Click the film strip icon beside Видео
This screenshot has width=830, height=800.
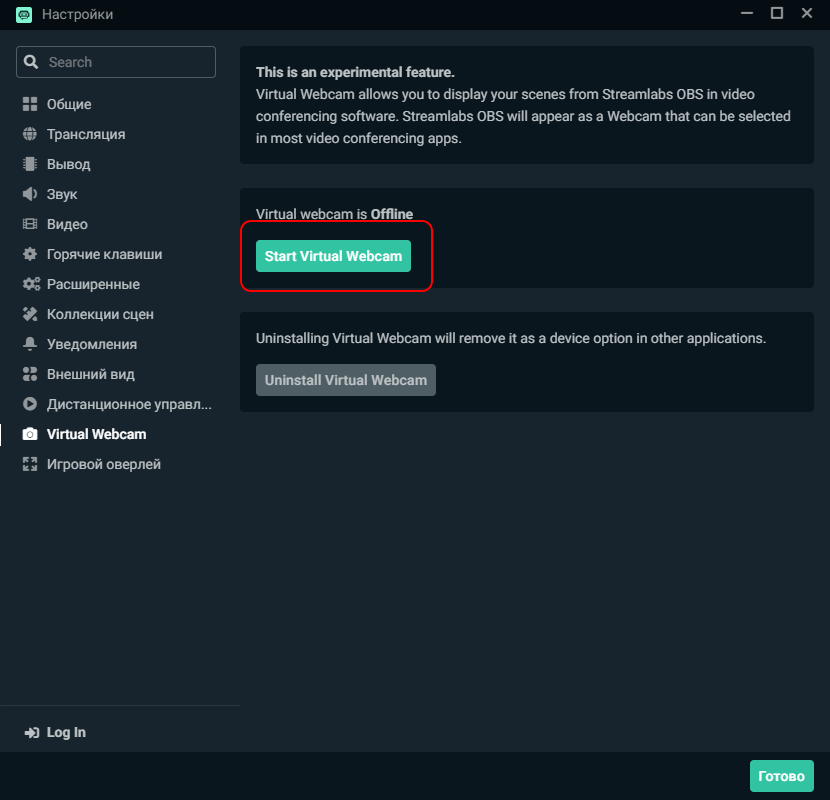(x=30, y=224)
